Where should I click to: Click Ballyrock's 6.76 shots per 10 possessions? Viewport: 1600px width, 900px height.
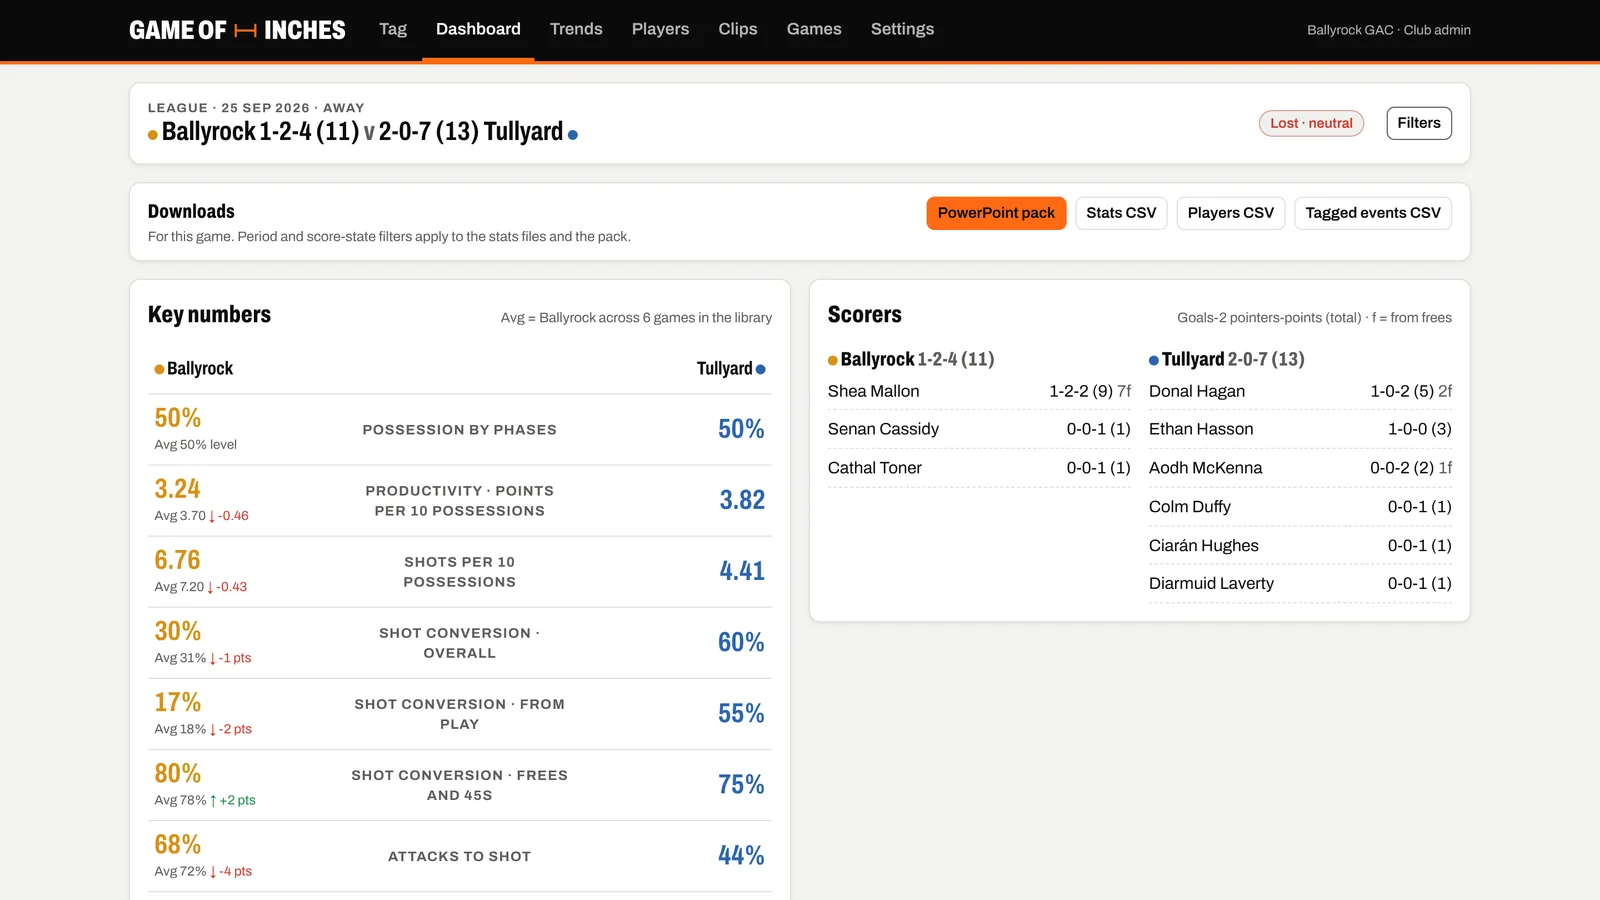pyautogui.click(x=177, y=560)
